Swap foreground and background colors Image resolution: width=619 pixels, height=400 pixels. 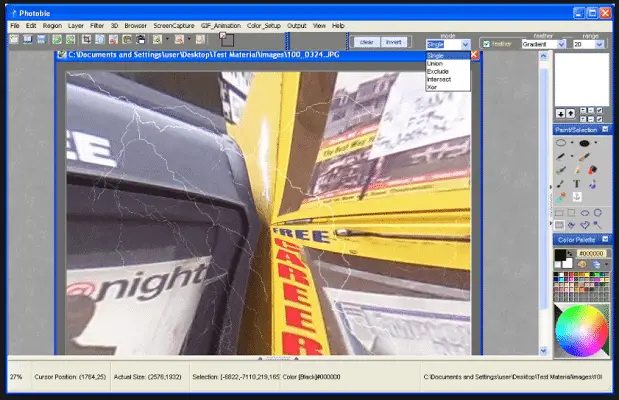(x=569, y=252)
